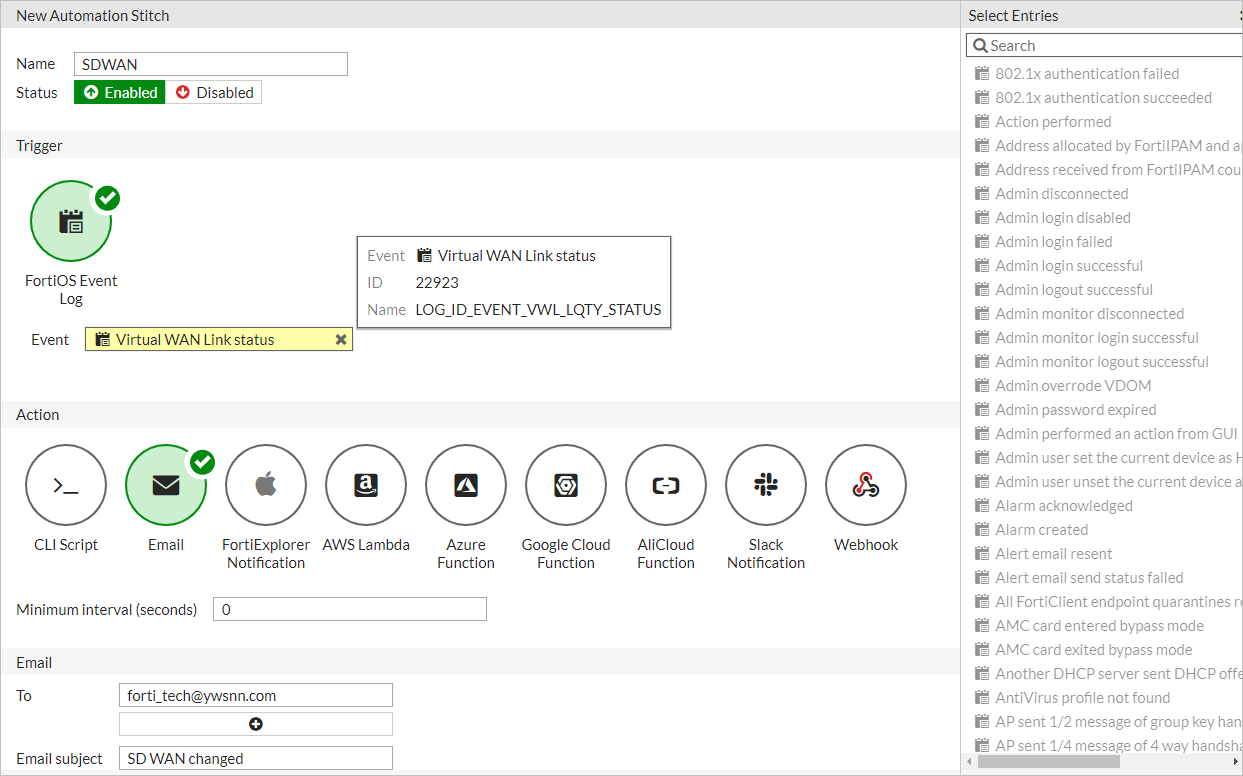Screen dimensions: 1243x776
Task: Select FortiExplorer Notification action
Action: [x=266, y=485]
